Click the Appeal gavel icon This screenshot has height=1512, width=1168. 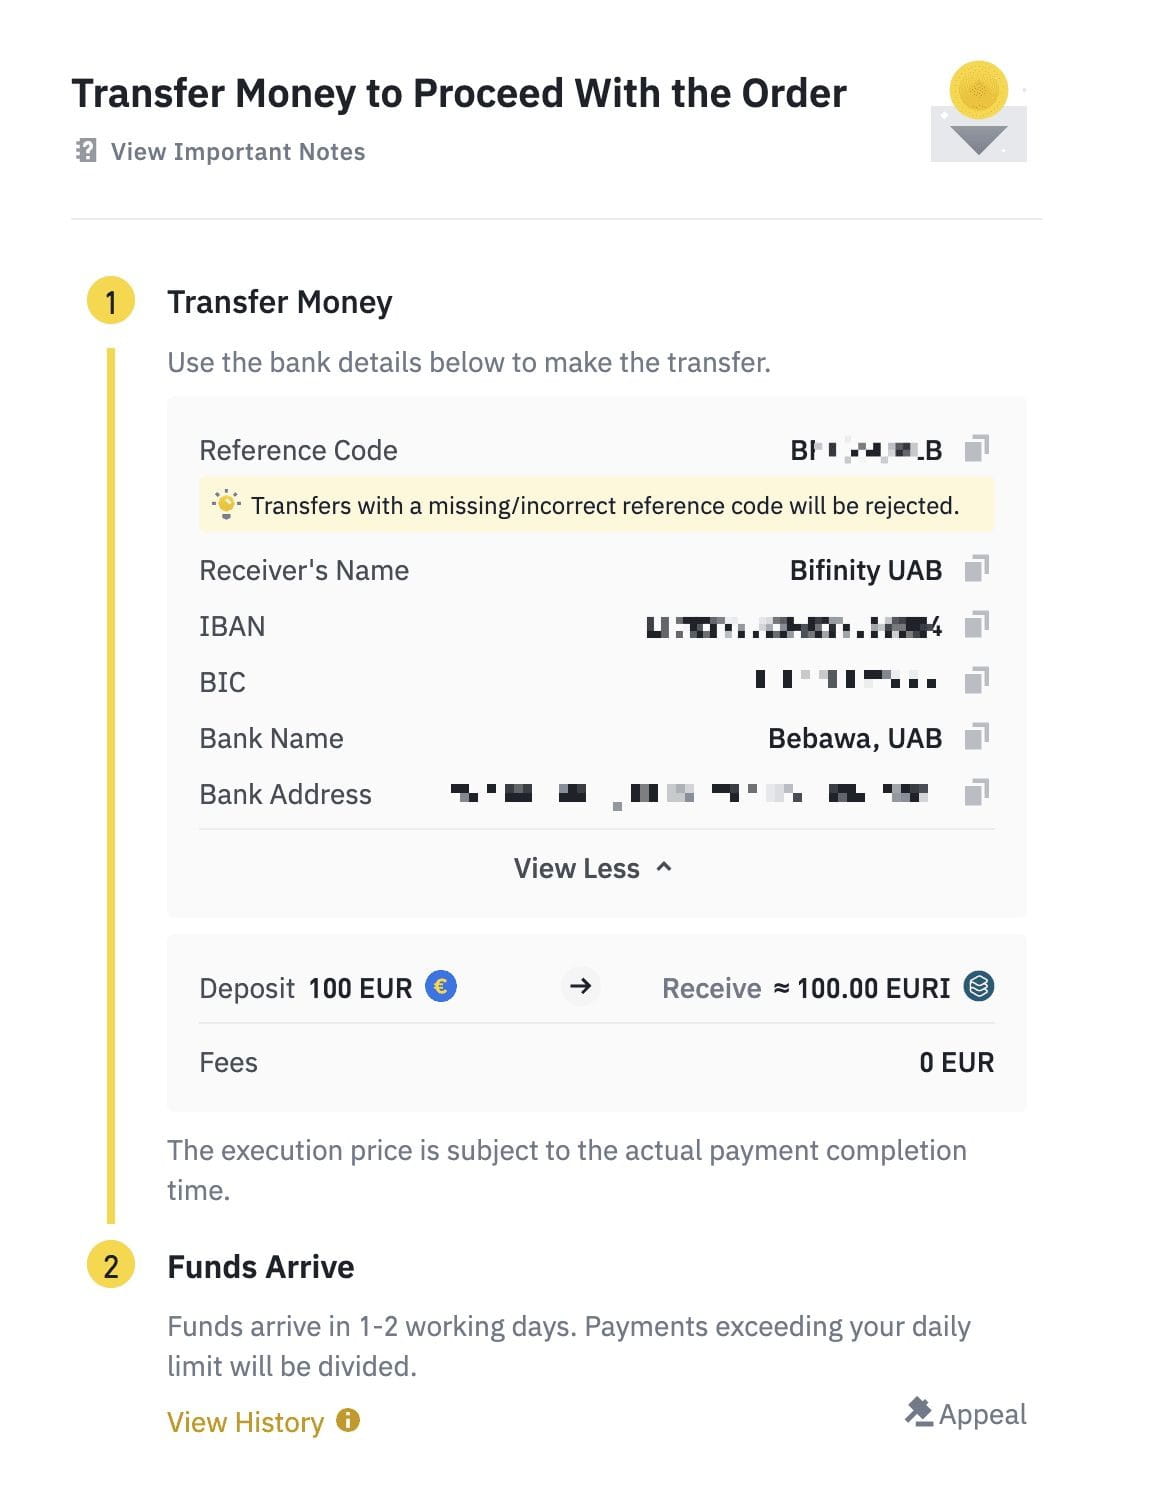[x=918, y=1411]
